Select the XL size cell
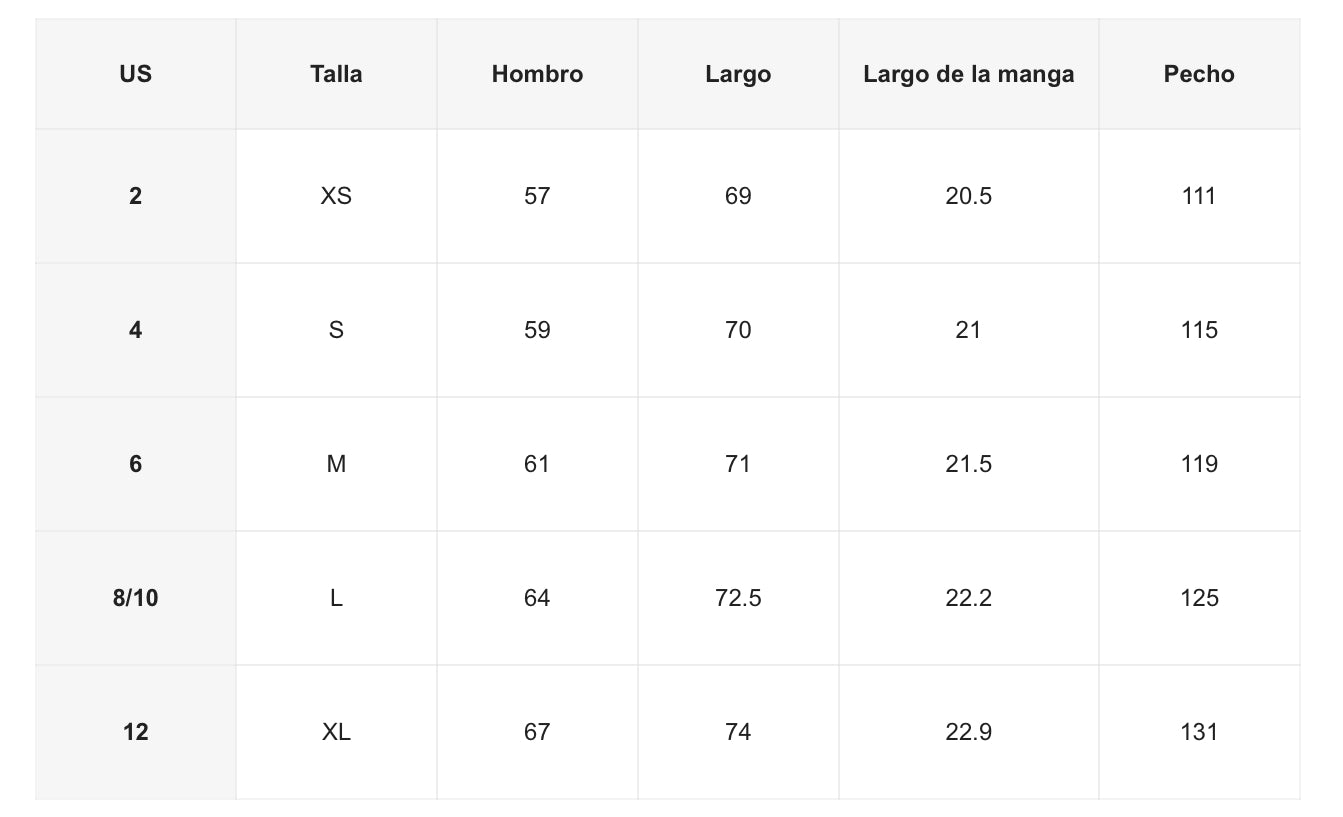1343x817 pixels. 336,732
